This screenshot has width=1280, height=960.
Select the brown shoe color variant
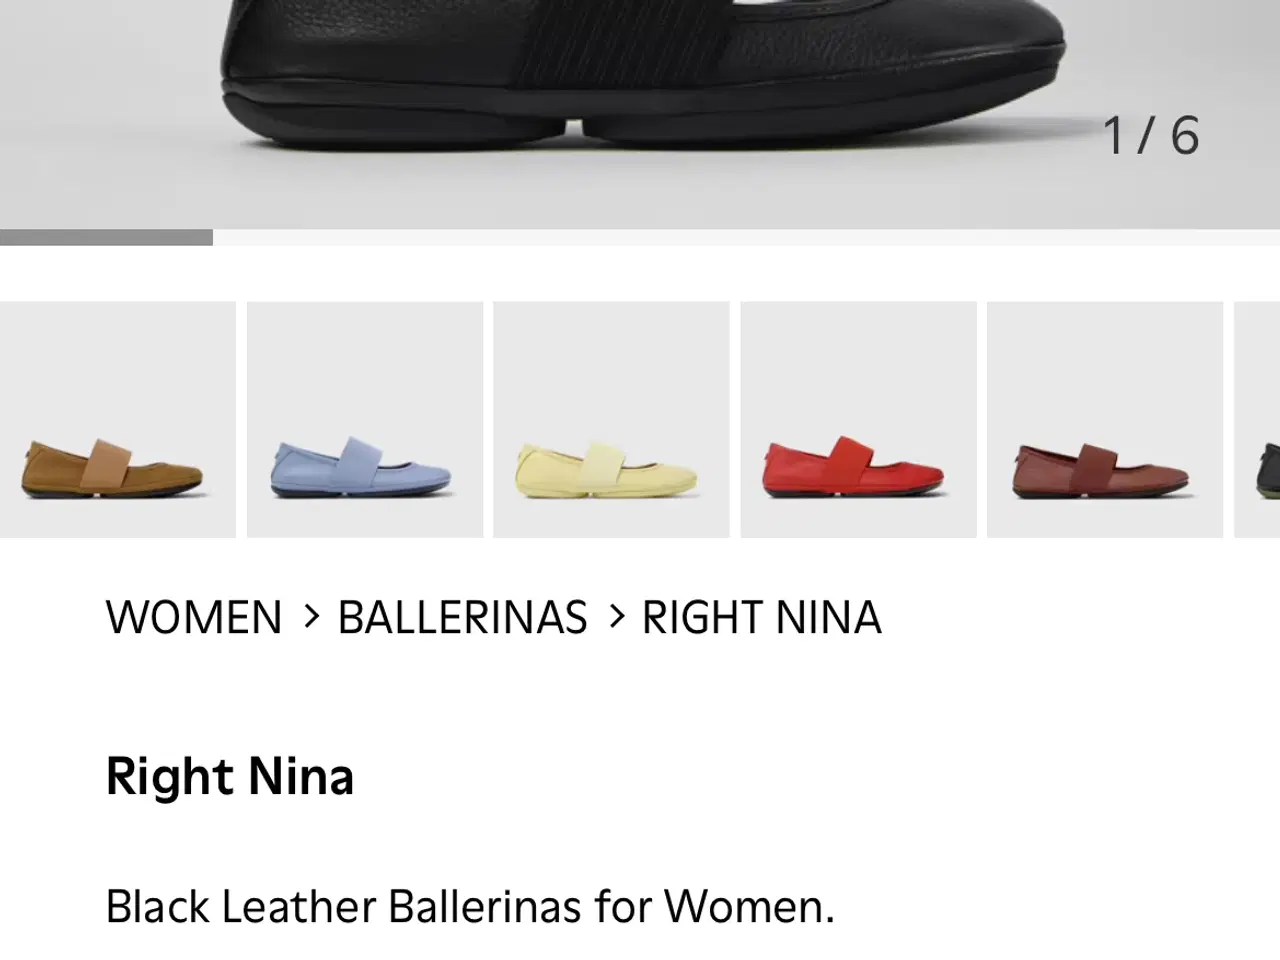pyautogui.click(x=117, y=419)
